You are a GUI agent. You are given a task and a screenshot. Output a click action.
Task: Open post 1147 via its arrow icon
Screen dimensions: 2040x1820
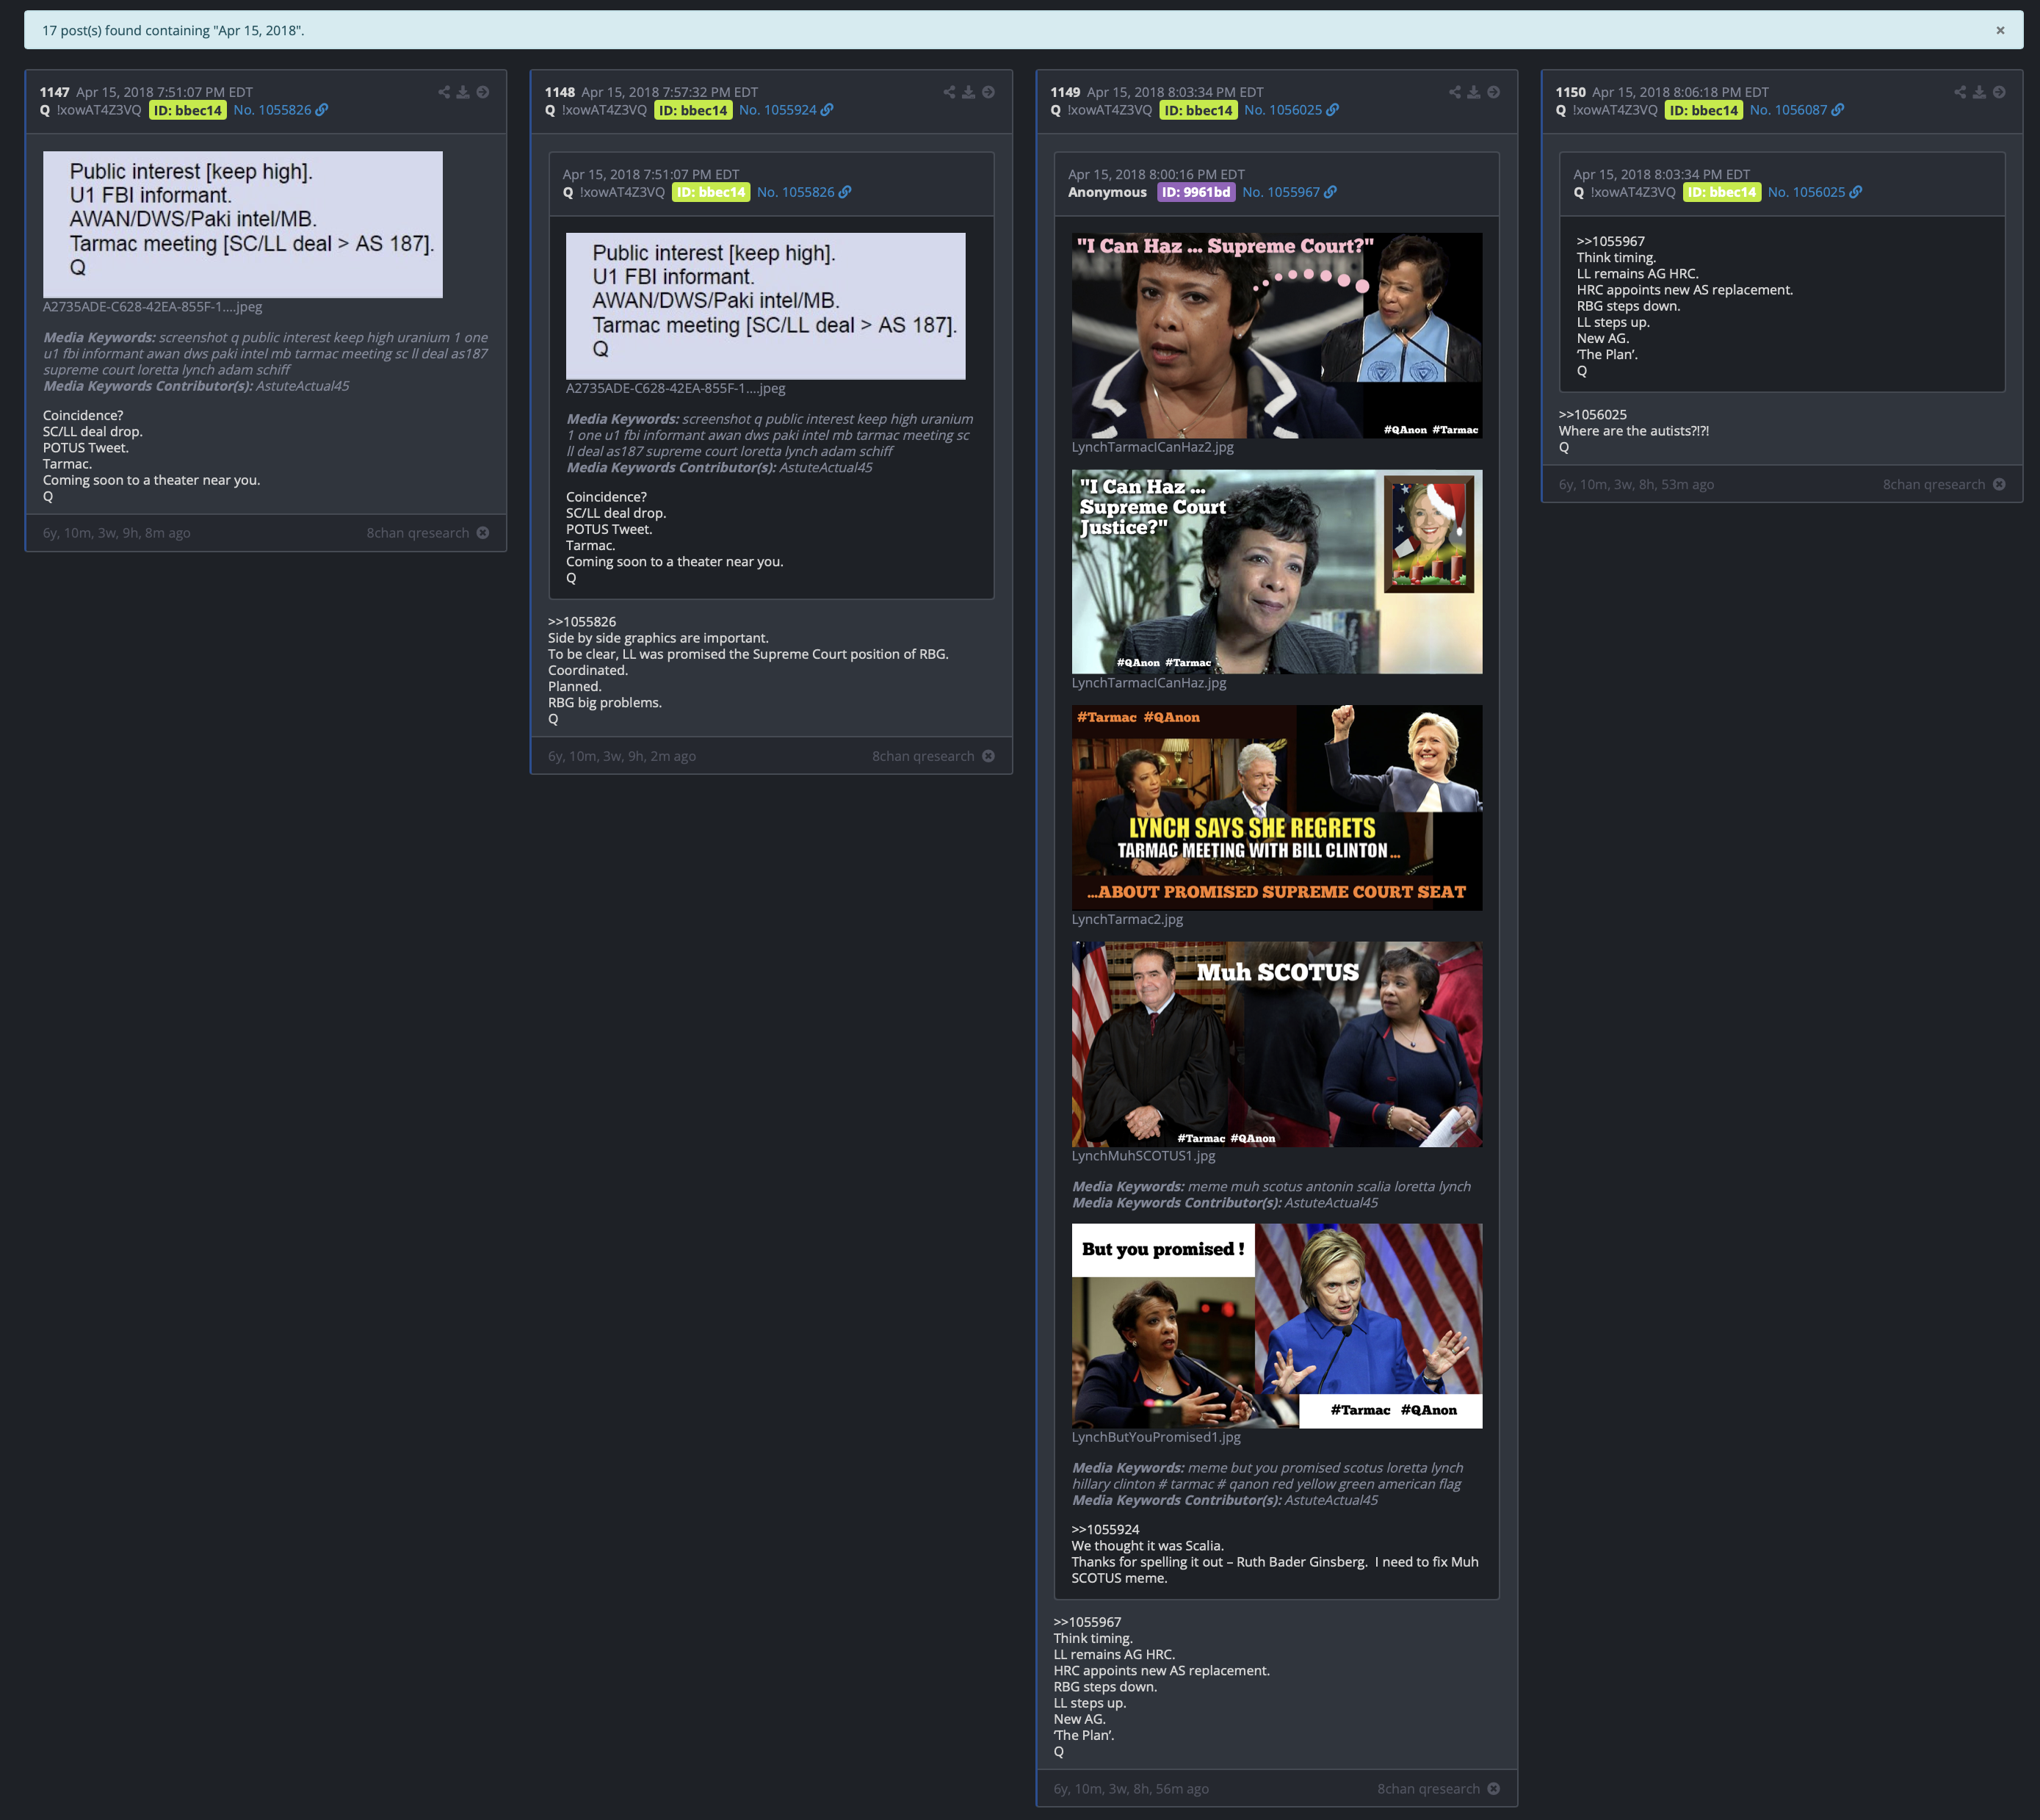tap(483, 92)
